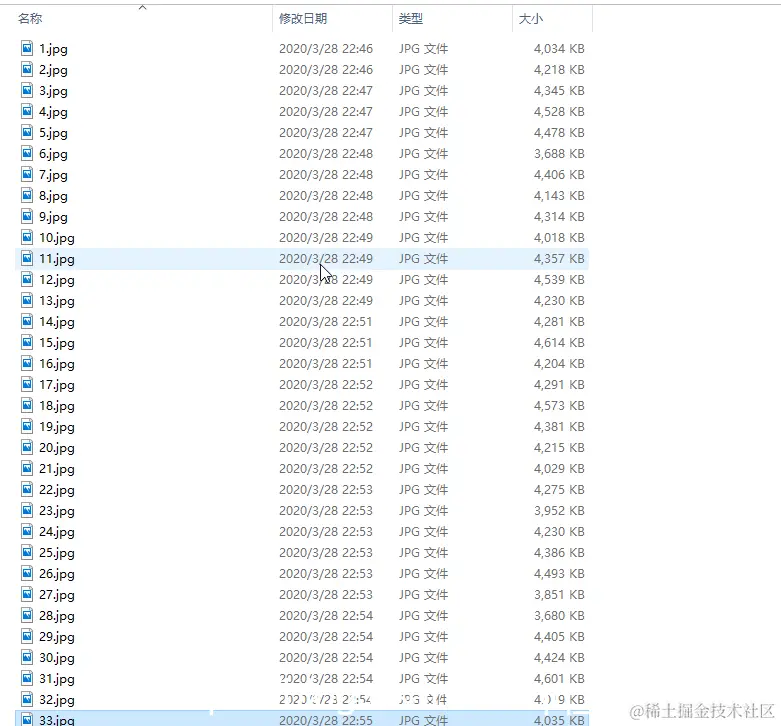Click the 17.jpg file icon
Image resolution: width=781 pixels, height=726 pixels.
[x=27, y=384]
